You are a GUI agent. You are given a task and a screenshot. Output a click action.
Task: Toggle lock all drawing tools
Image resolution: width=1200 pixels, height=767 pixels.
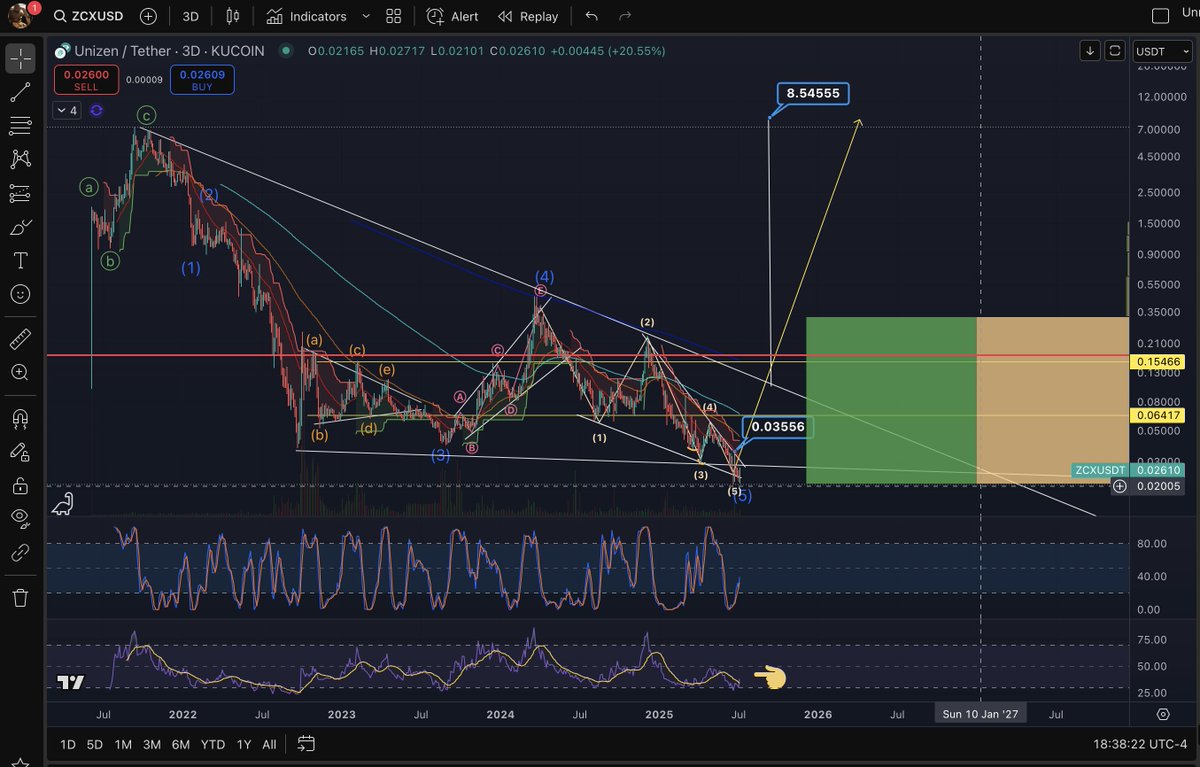pyautogui.click(x=19, y=486)
